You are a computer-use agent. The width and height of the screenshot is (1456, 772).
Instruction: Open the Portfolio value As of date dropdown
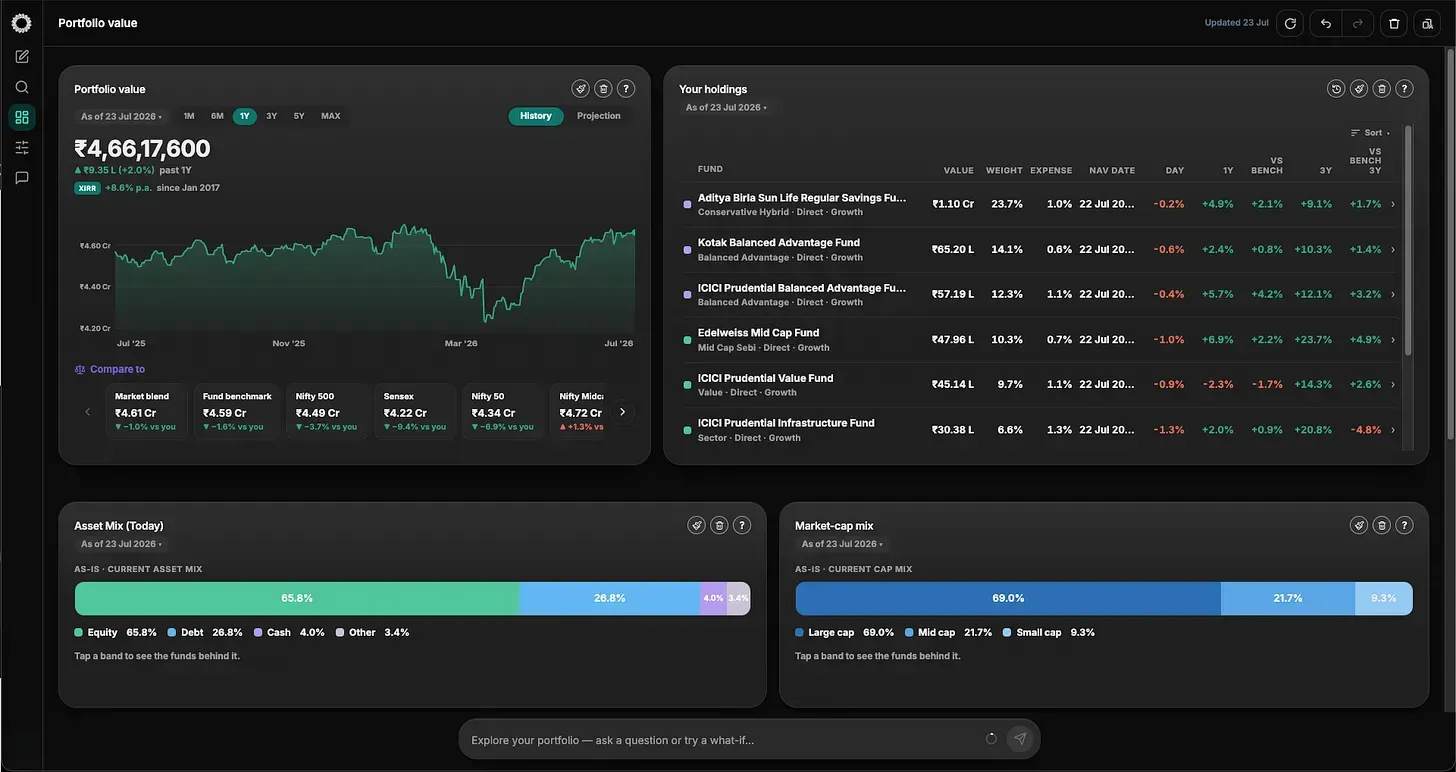pyautogui.click(x=121, y=116)
